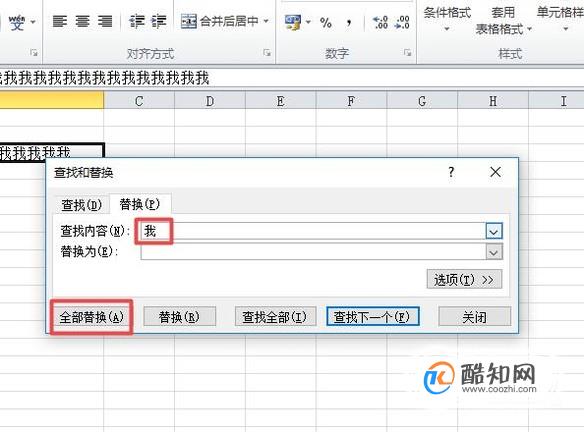Viewport: 584px width, 432px height.
Task: Expand the 合并后居中 dropdown arrow
Action: pyautogui.click(x=266, y=21)
